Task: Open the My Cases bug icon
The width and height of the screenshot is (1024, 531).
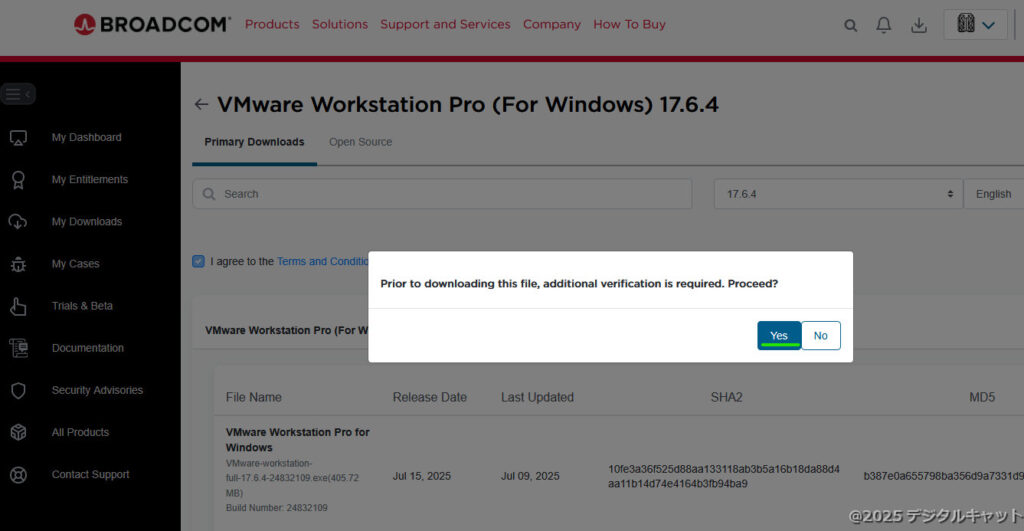Action: coord(18,264)
